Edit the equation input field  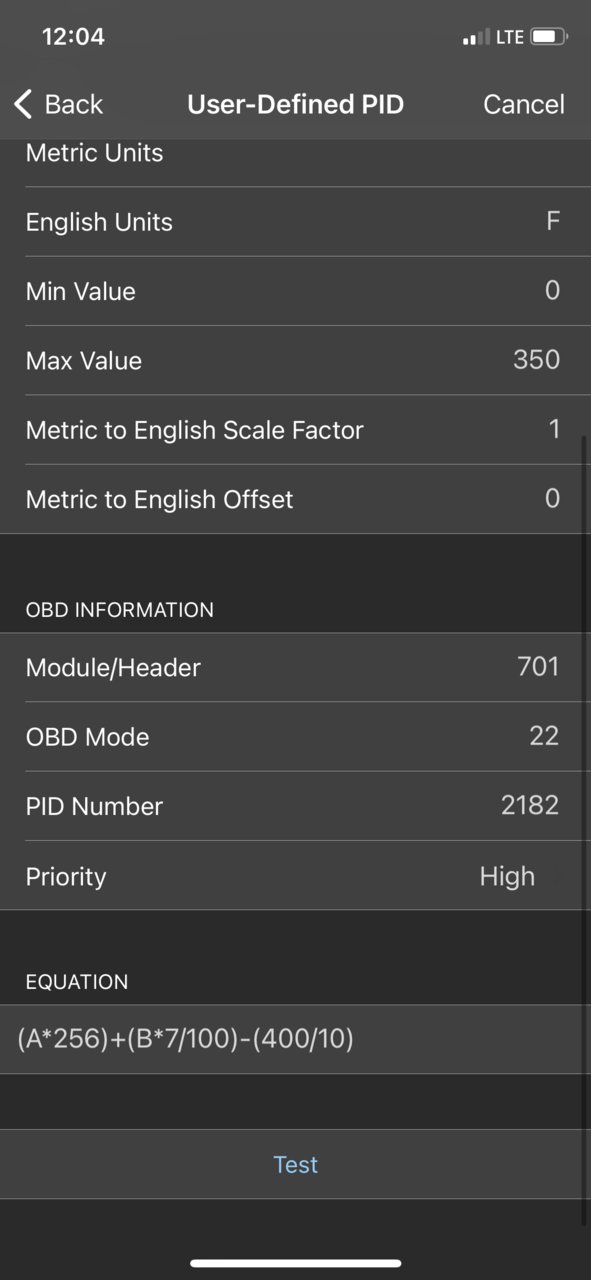coord(295,1040)
